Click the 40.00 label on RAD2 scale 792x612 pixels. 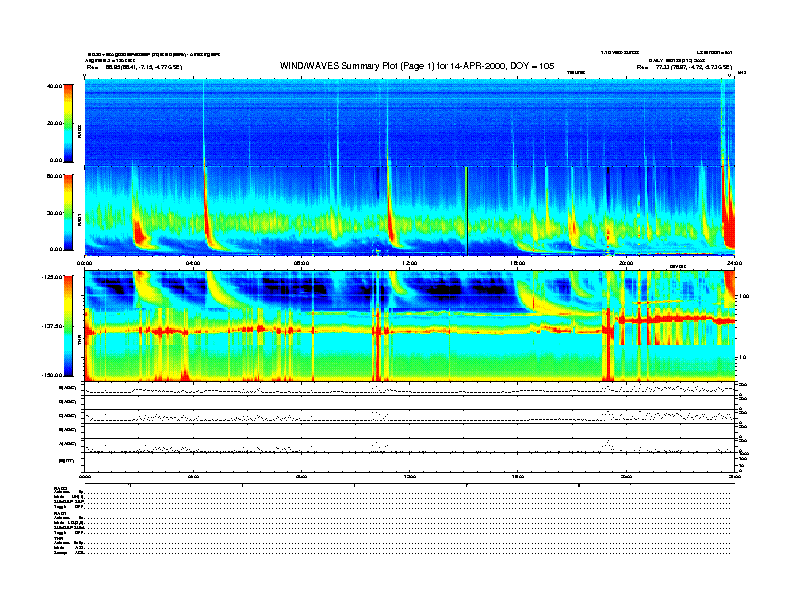tap(54, 86)
